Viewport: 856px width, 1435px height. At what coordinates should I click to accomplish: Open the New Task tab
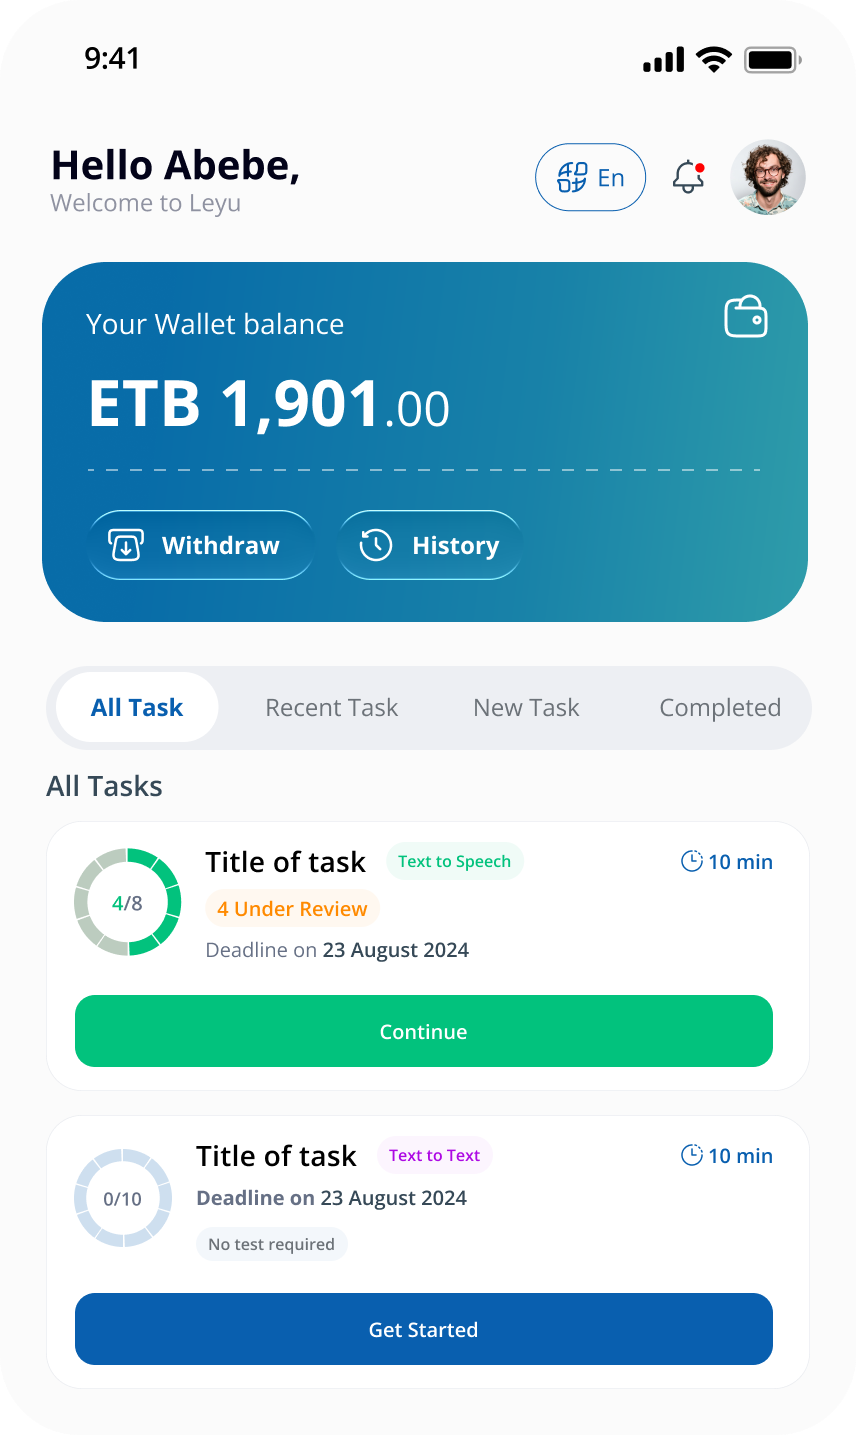coord(526,708)
